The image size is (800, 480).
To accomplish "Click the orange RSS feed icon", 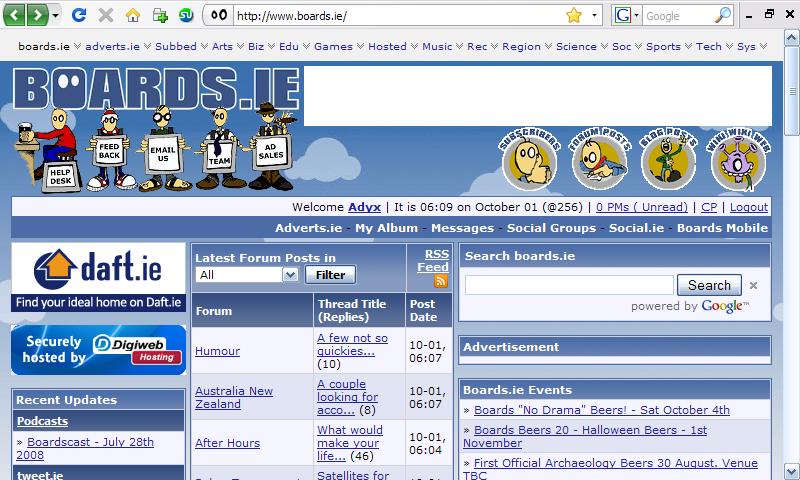I will (x=441, y=281).
